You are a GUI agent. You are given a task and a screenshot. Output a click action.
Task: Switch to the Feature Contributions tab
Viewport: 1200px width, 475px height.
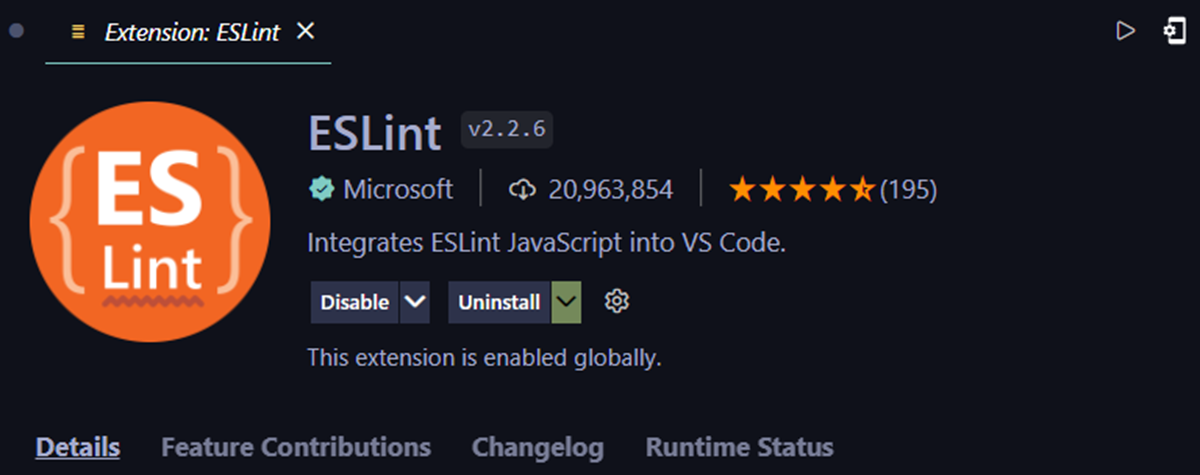[x=296, y=446]
